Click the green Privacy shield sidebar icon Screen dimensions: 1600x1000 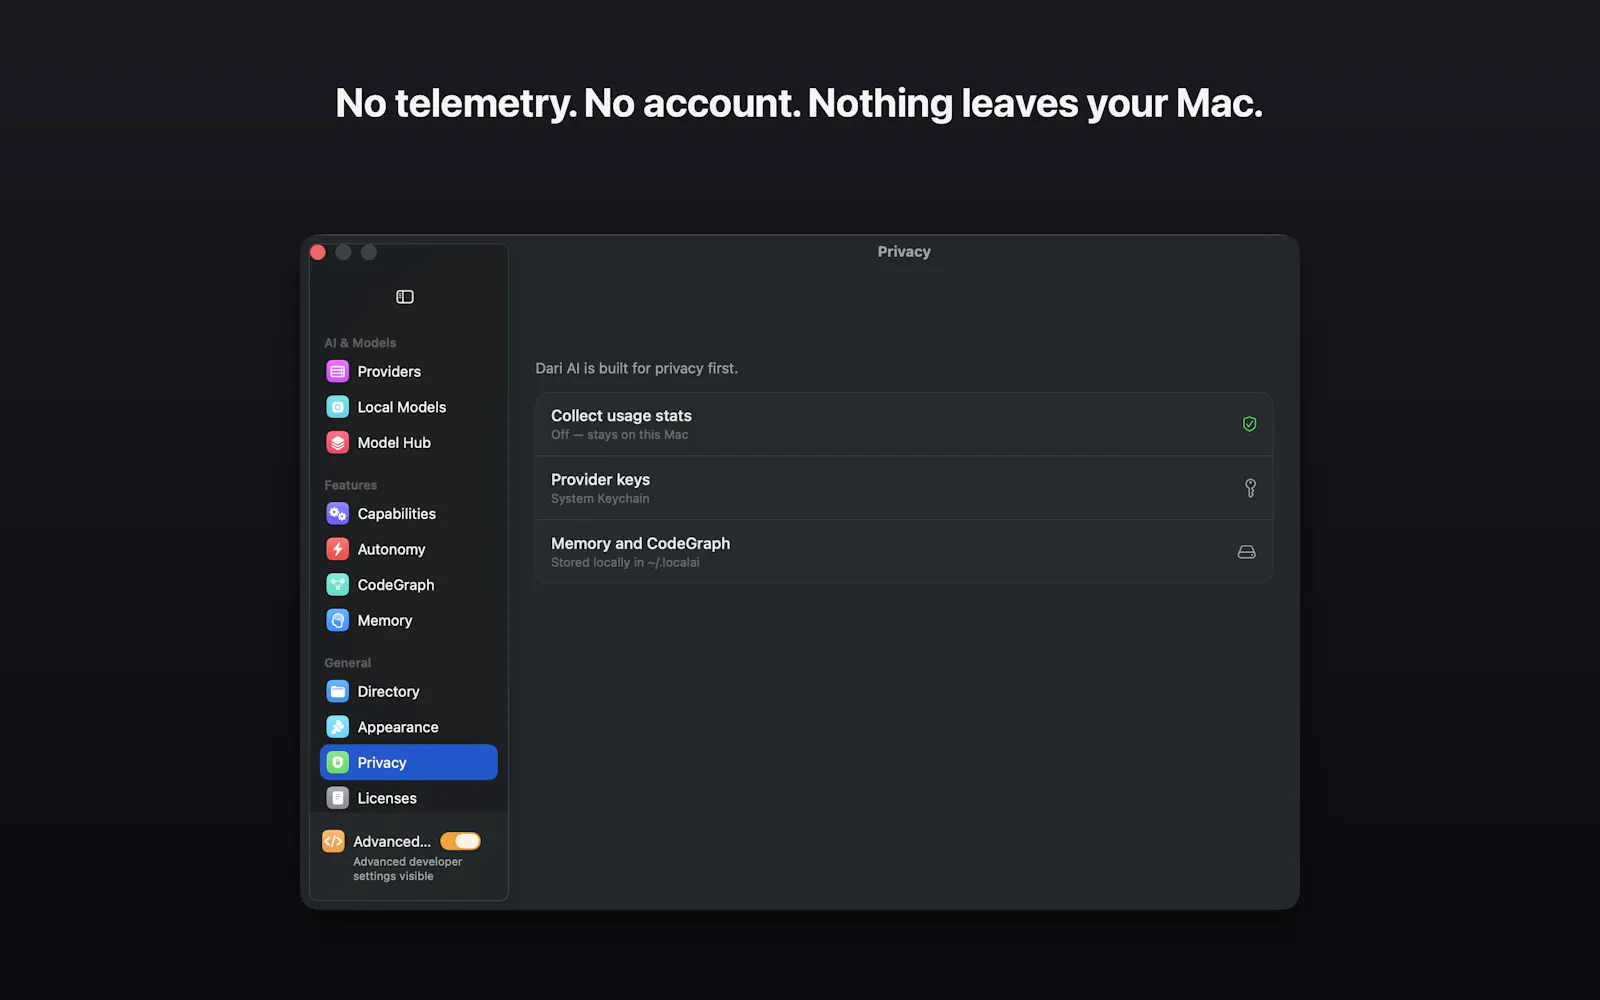338,763
